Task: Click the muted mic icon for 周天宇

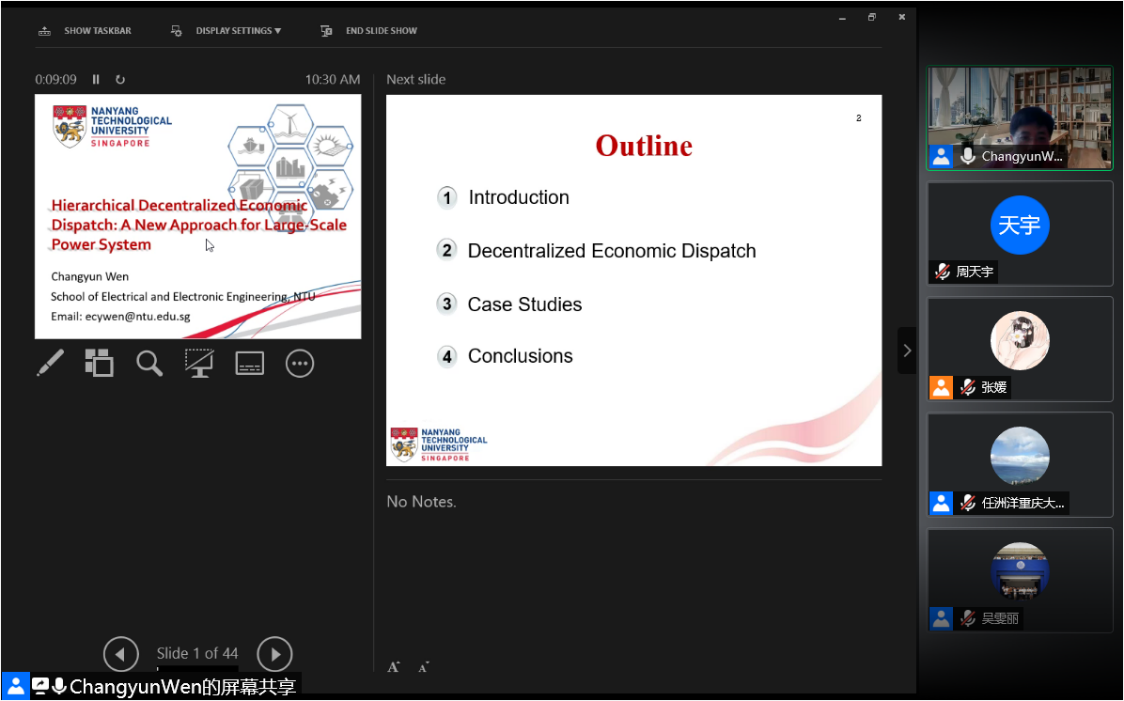Action: pos(941,272)
